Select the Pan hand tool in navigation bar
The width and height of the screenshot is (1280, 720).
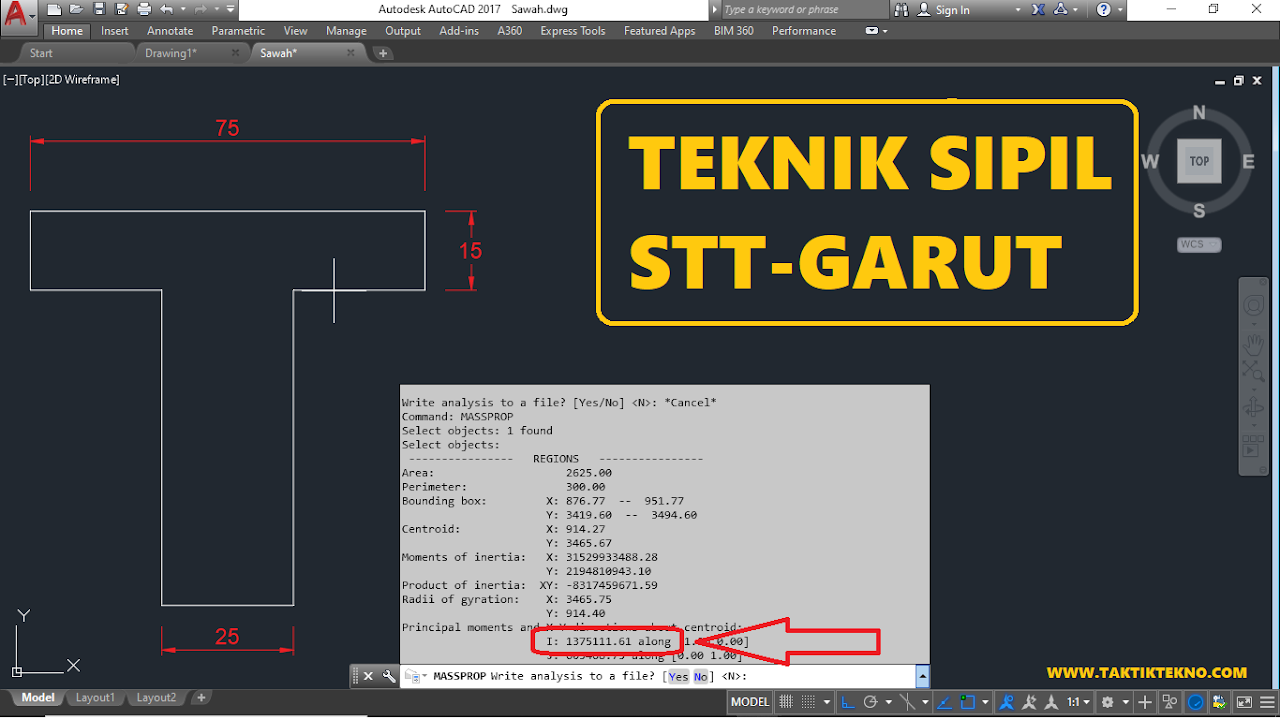pos(1253,346)
